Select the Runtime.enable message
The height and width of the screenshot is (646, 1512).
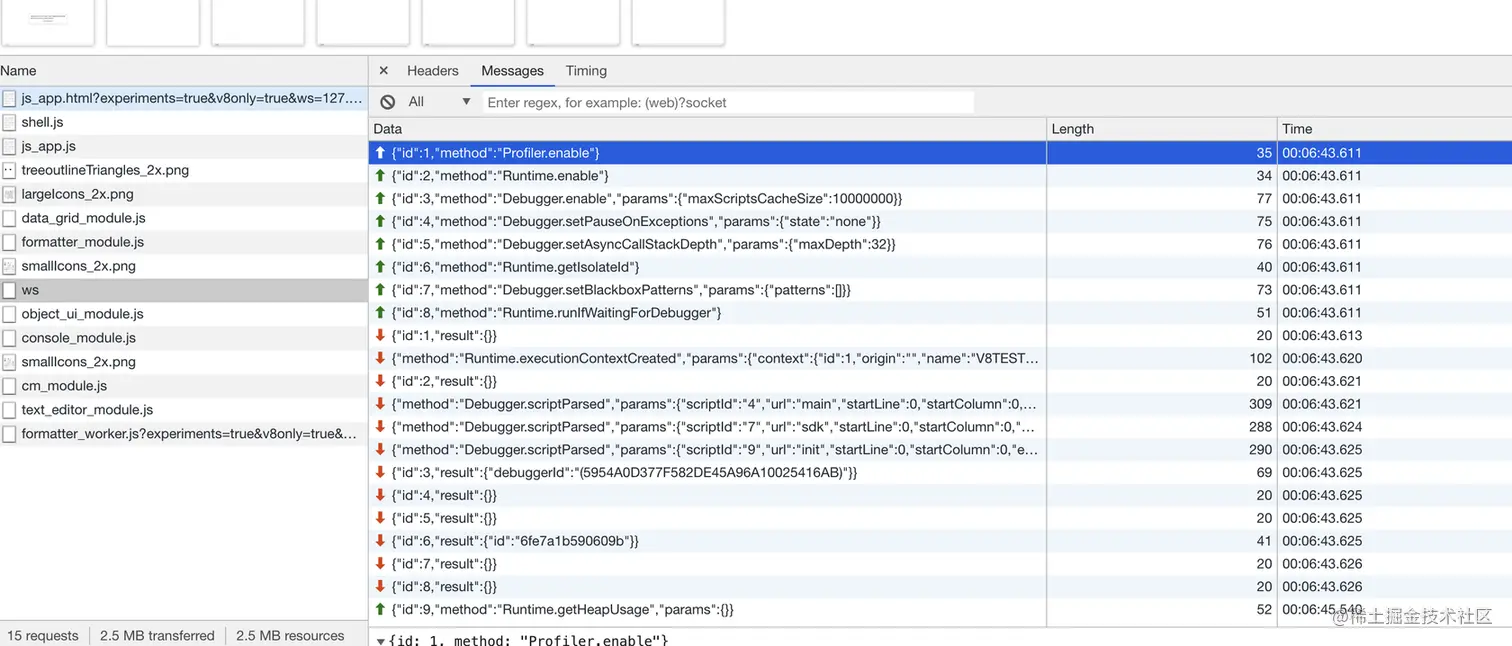[940, 176]
